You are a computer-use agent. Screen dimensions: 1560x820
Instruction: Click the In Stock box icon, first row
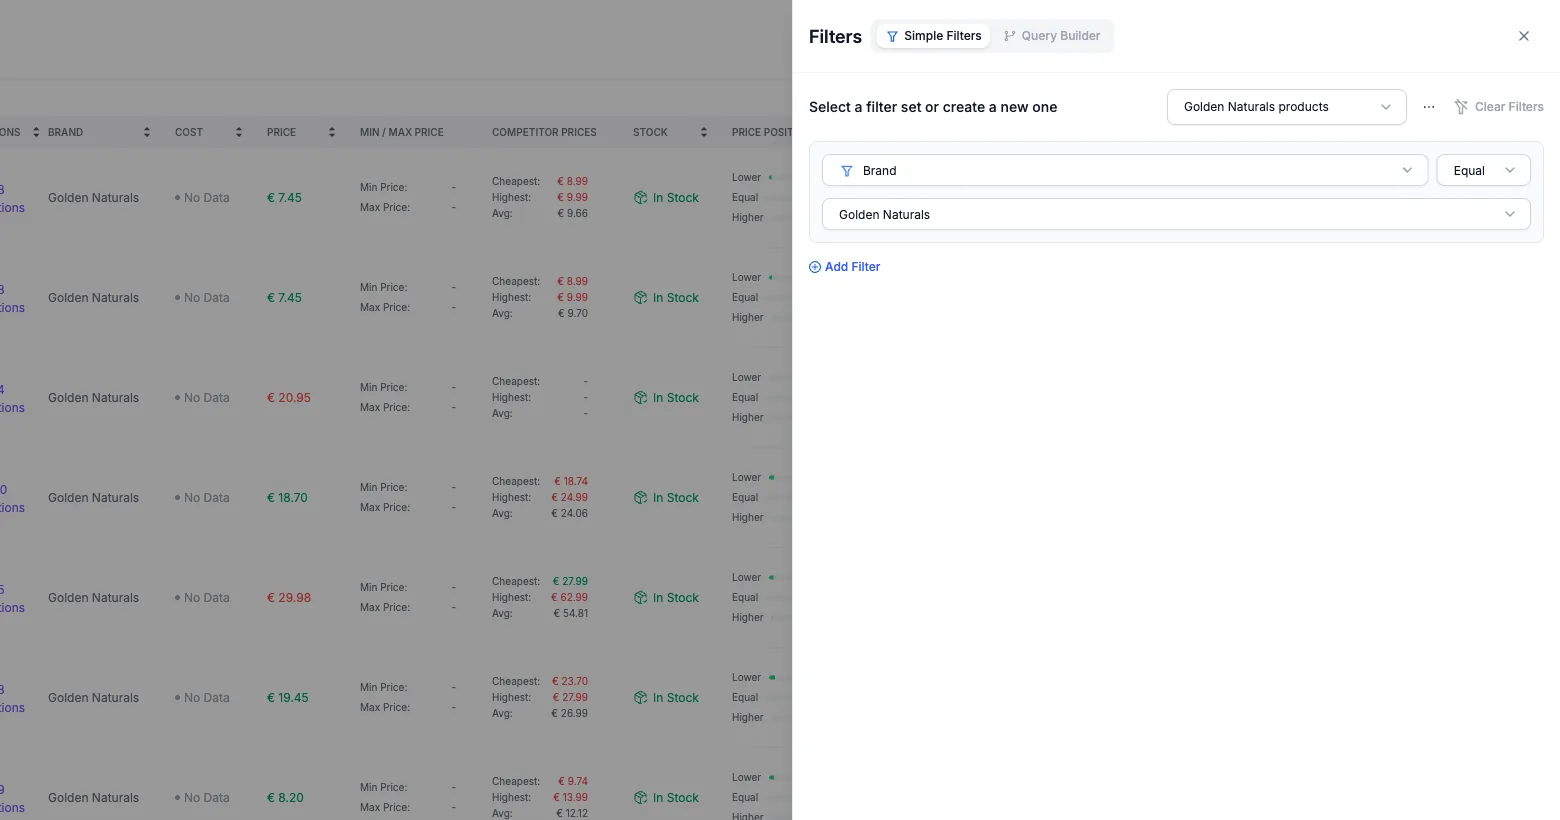coord(641,198)
